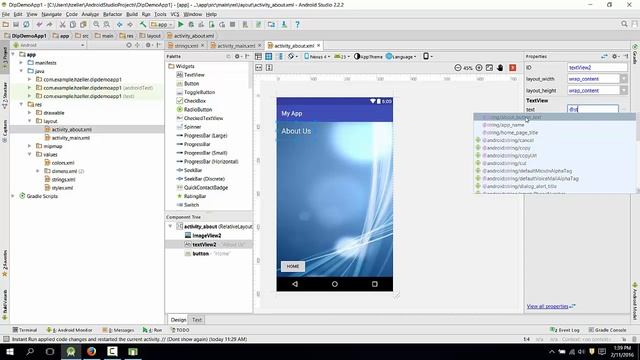The image size is (640, 360).
Task: Click the Make Project hammer icon
Action: click(x=143, y=24)
